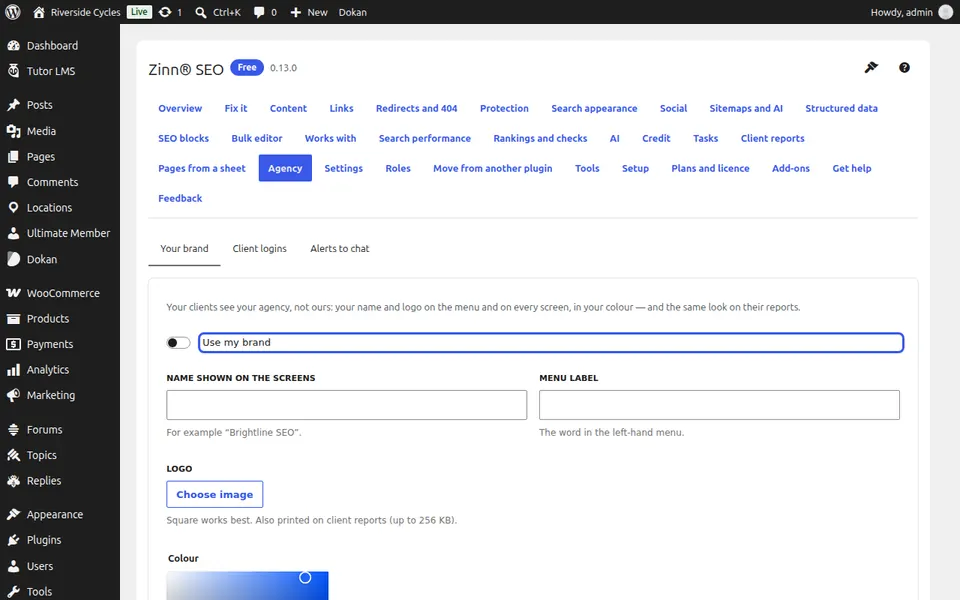Open the help question mark icon
960x600 pixels.
click(904, 68)
